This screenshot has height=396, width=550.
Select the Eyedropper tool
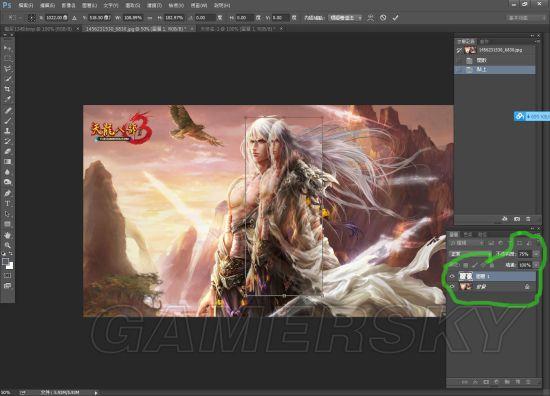click(x=7, y=99)
